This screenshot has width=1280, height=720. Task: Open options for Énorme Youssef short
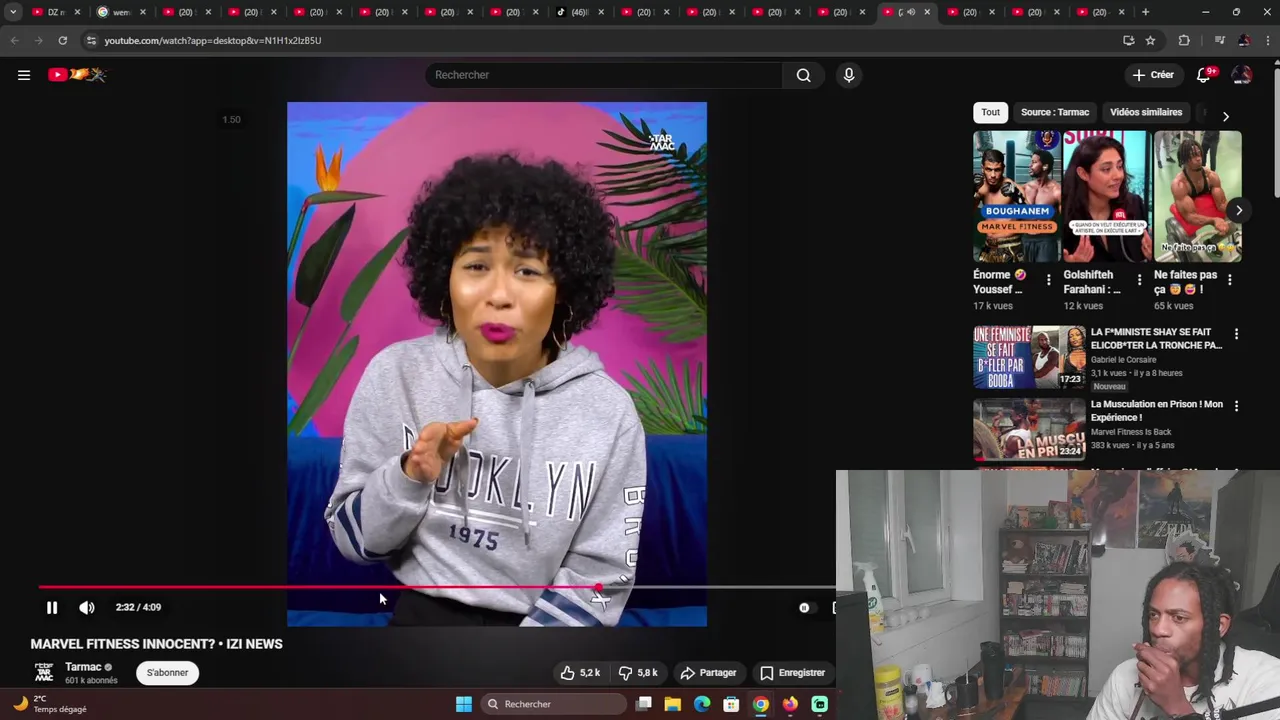1048,280
